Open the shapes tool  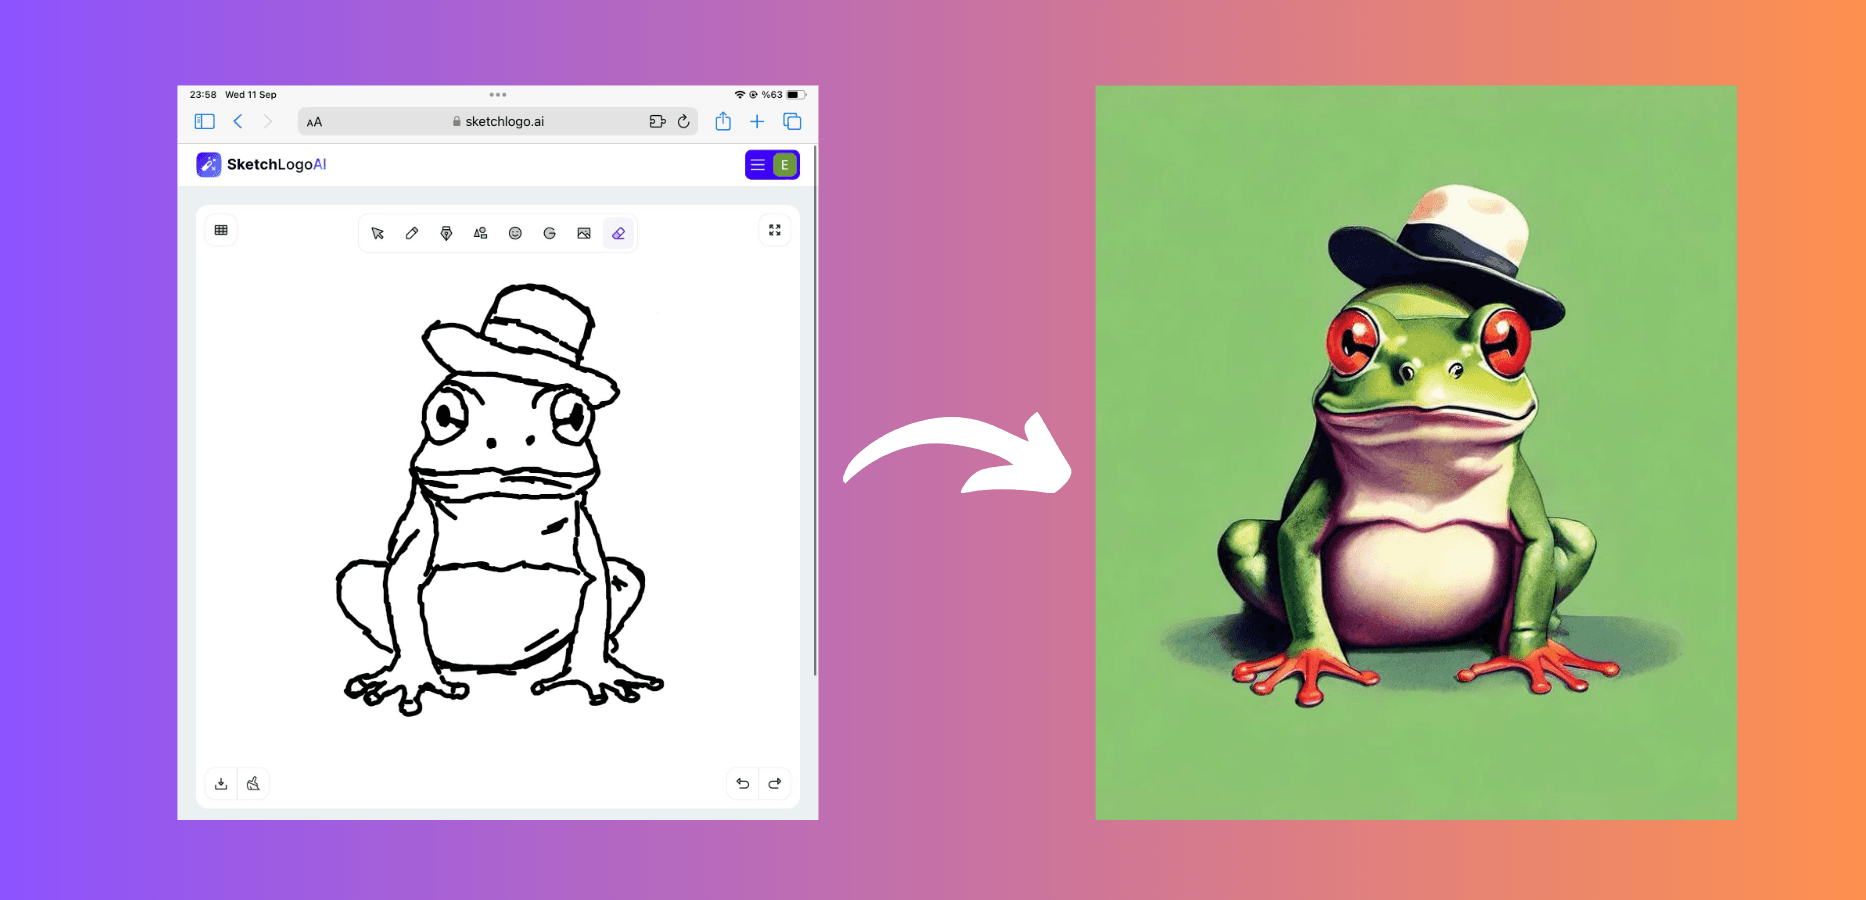(481, 233)
